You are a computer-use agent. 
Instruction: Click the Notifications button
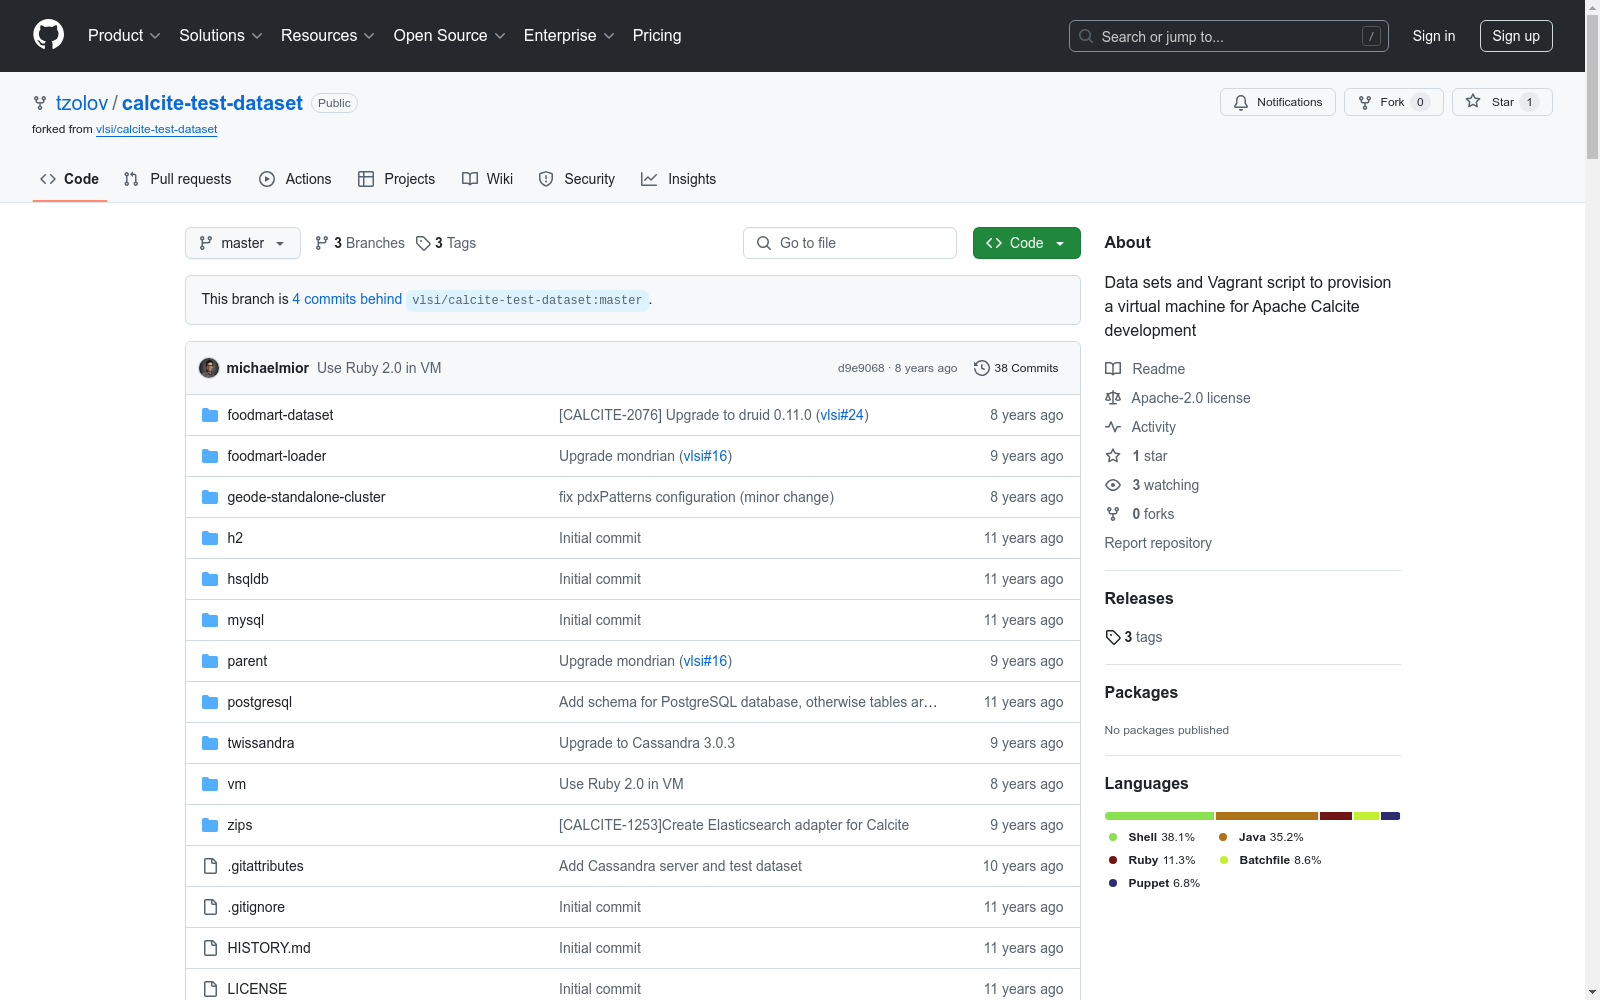click(x=1278, y=102)
